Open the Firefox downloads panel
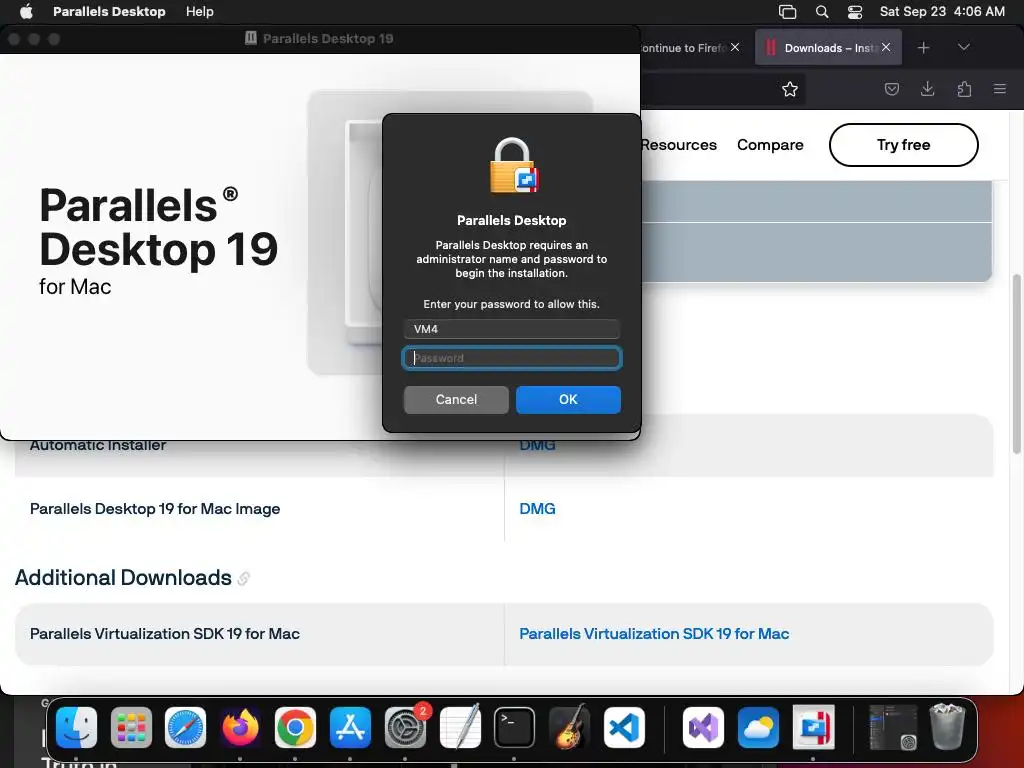 point(927,89)
